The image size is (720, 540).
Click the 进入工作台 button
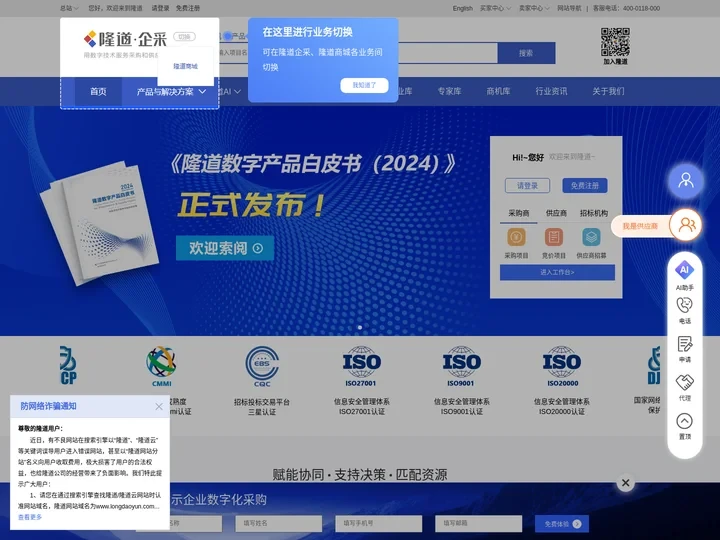pyautogui.click(x=557, y=272)
